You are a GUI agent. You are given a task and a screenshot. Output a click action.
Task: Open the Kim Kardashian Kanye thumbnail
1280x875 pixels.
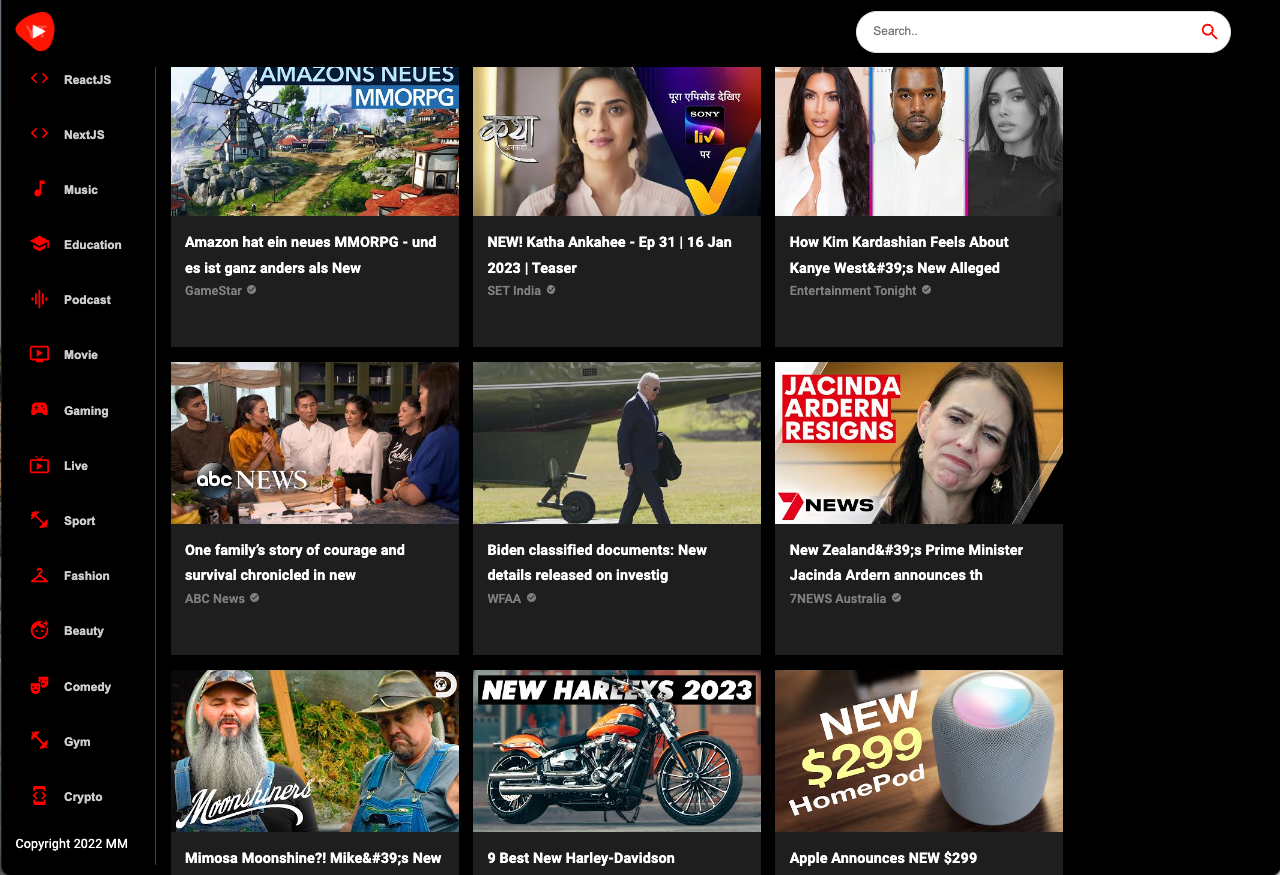click(x=919, y=141)
